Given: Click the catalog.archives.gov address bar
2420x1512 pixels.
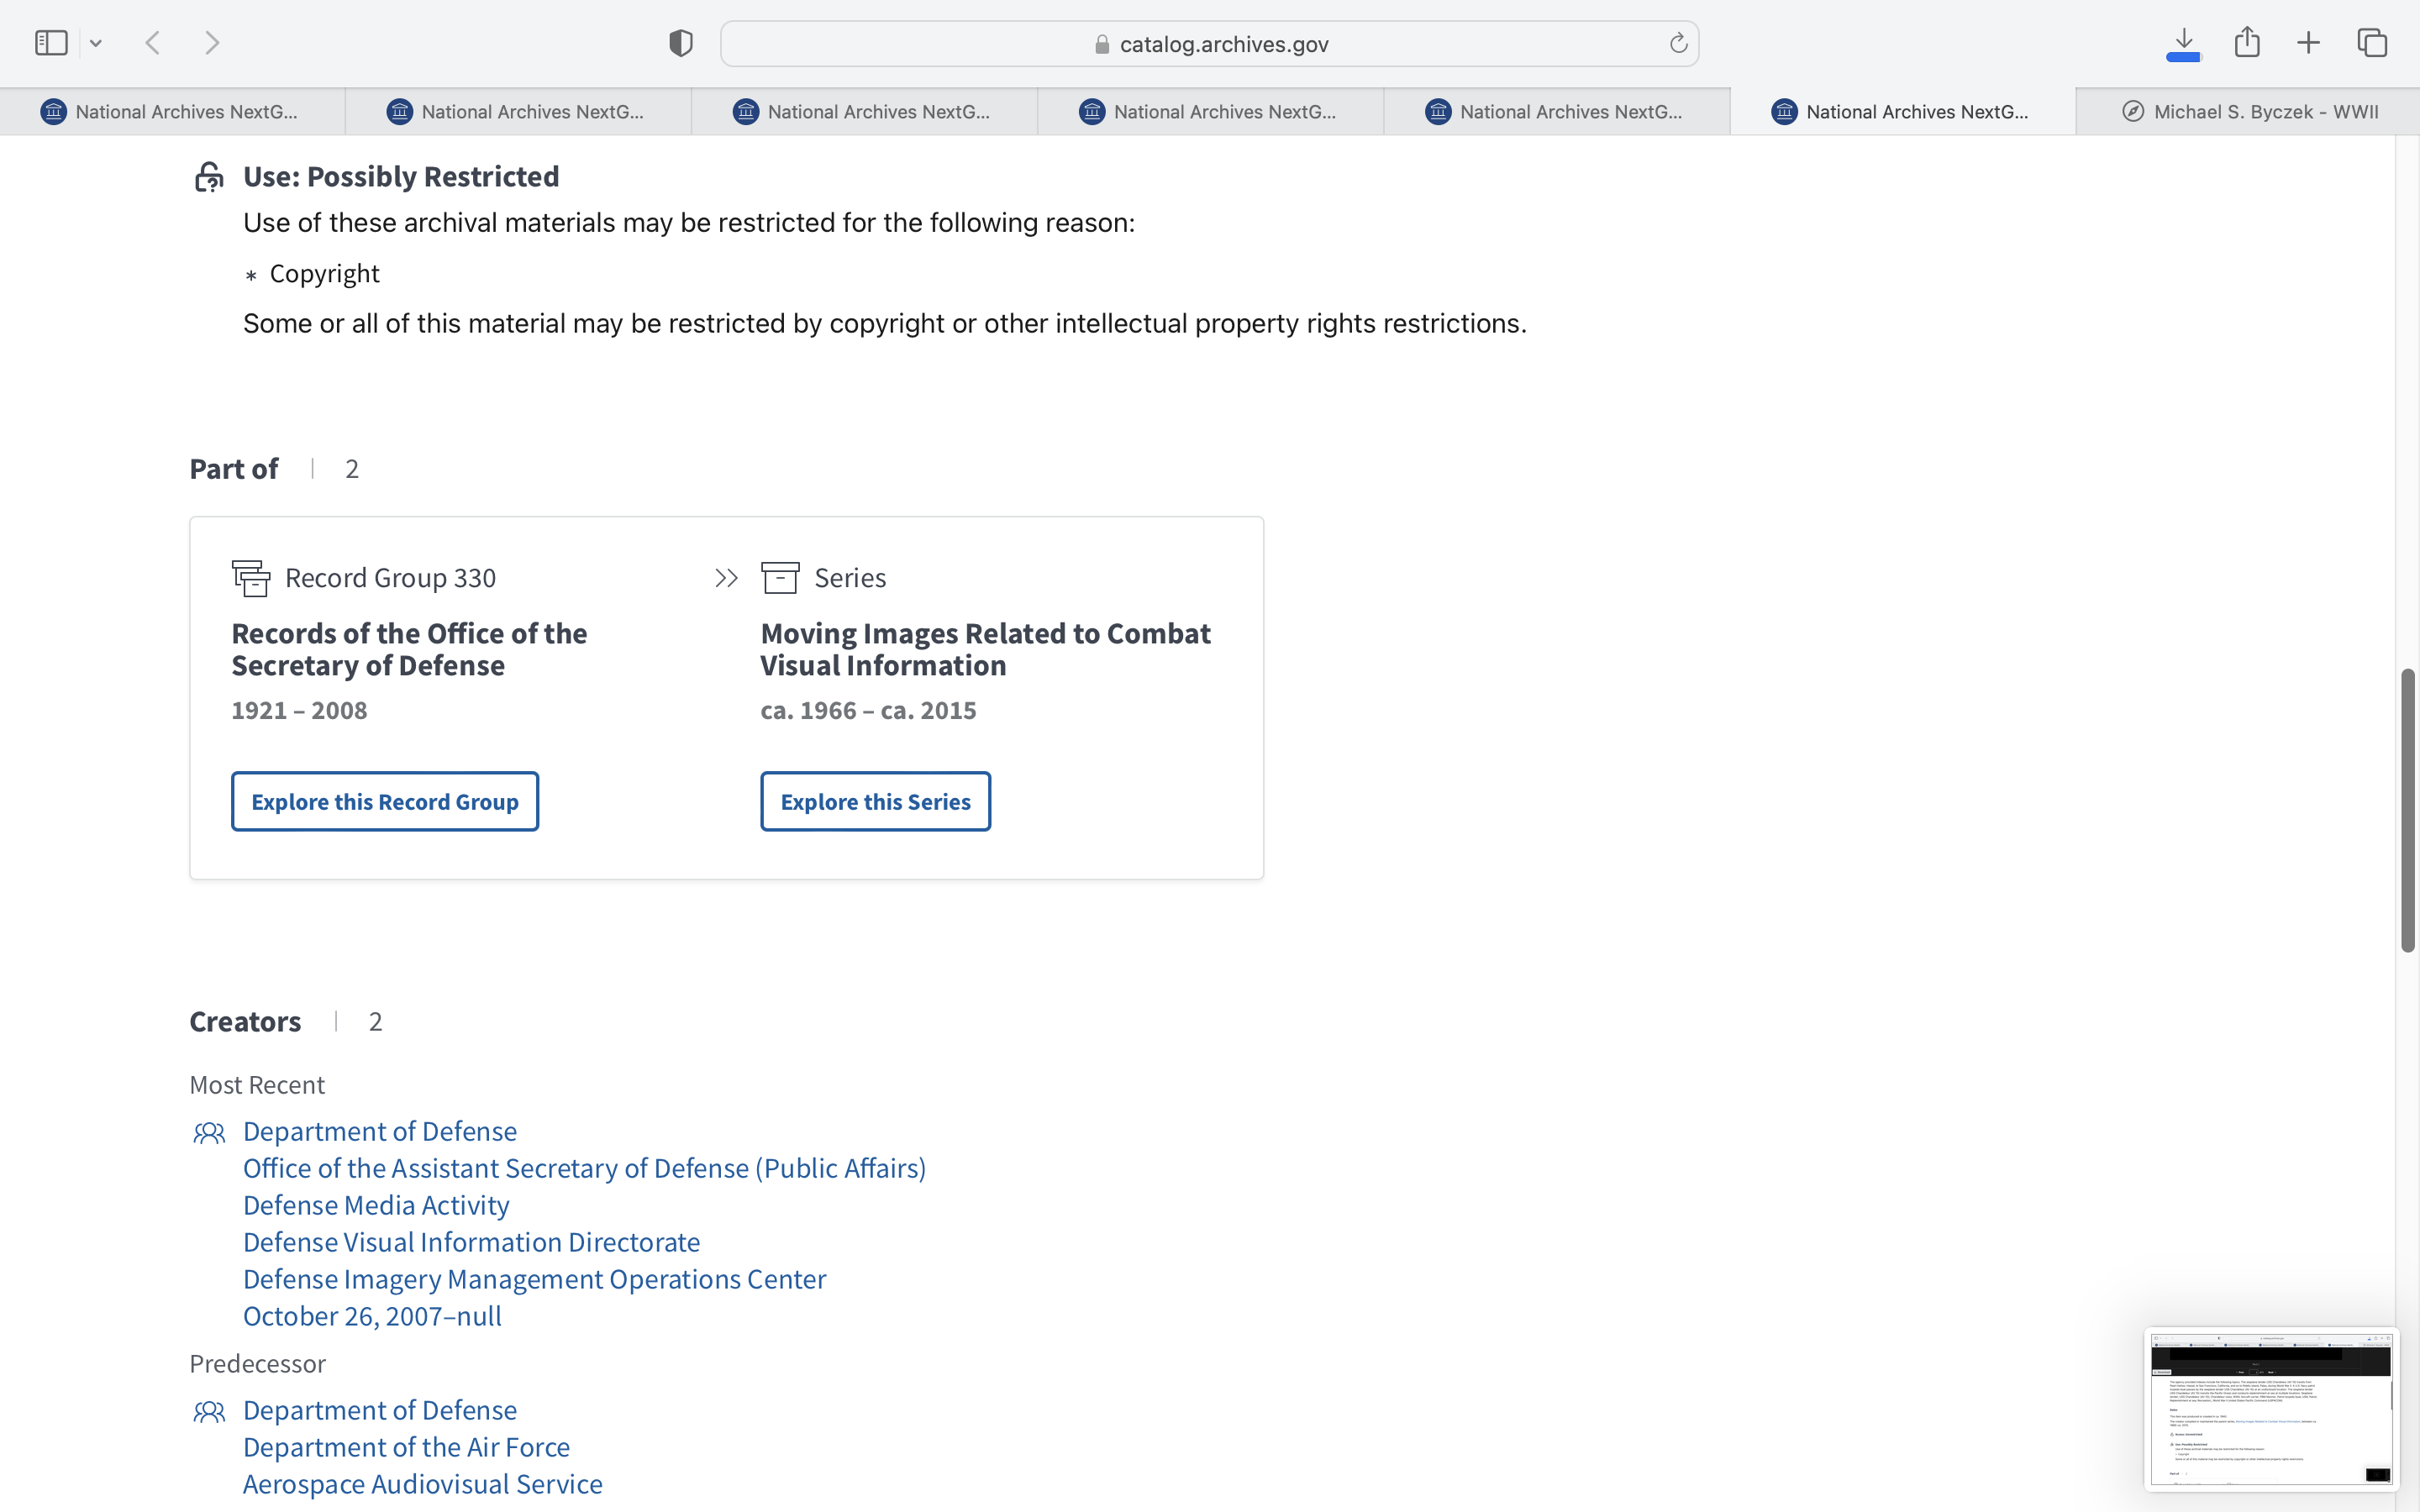Looking at the screenshot, I should [x=1210, y=44].
